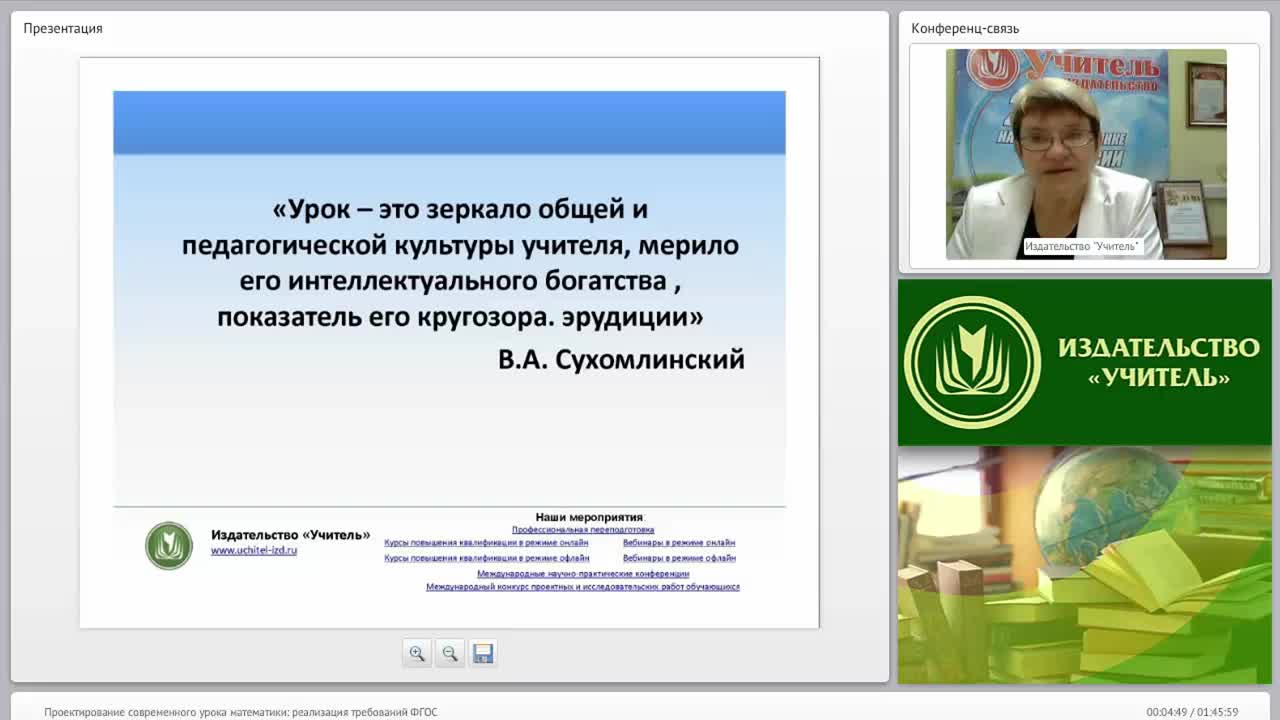The image size is (1280, 720).
Task: Open the www.uchitel-izd.ru link
Action: [254, 550]
